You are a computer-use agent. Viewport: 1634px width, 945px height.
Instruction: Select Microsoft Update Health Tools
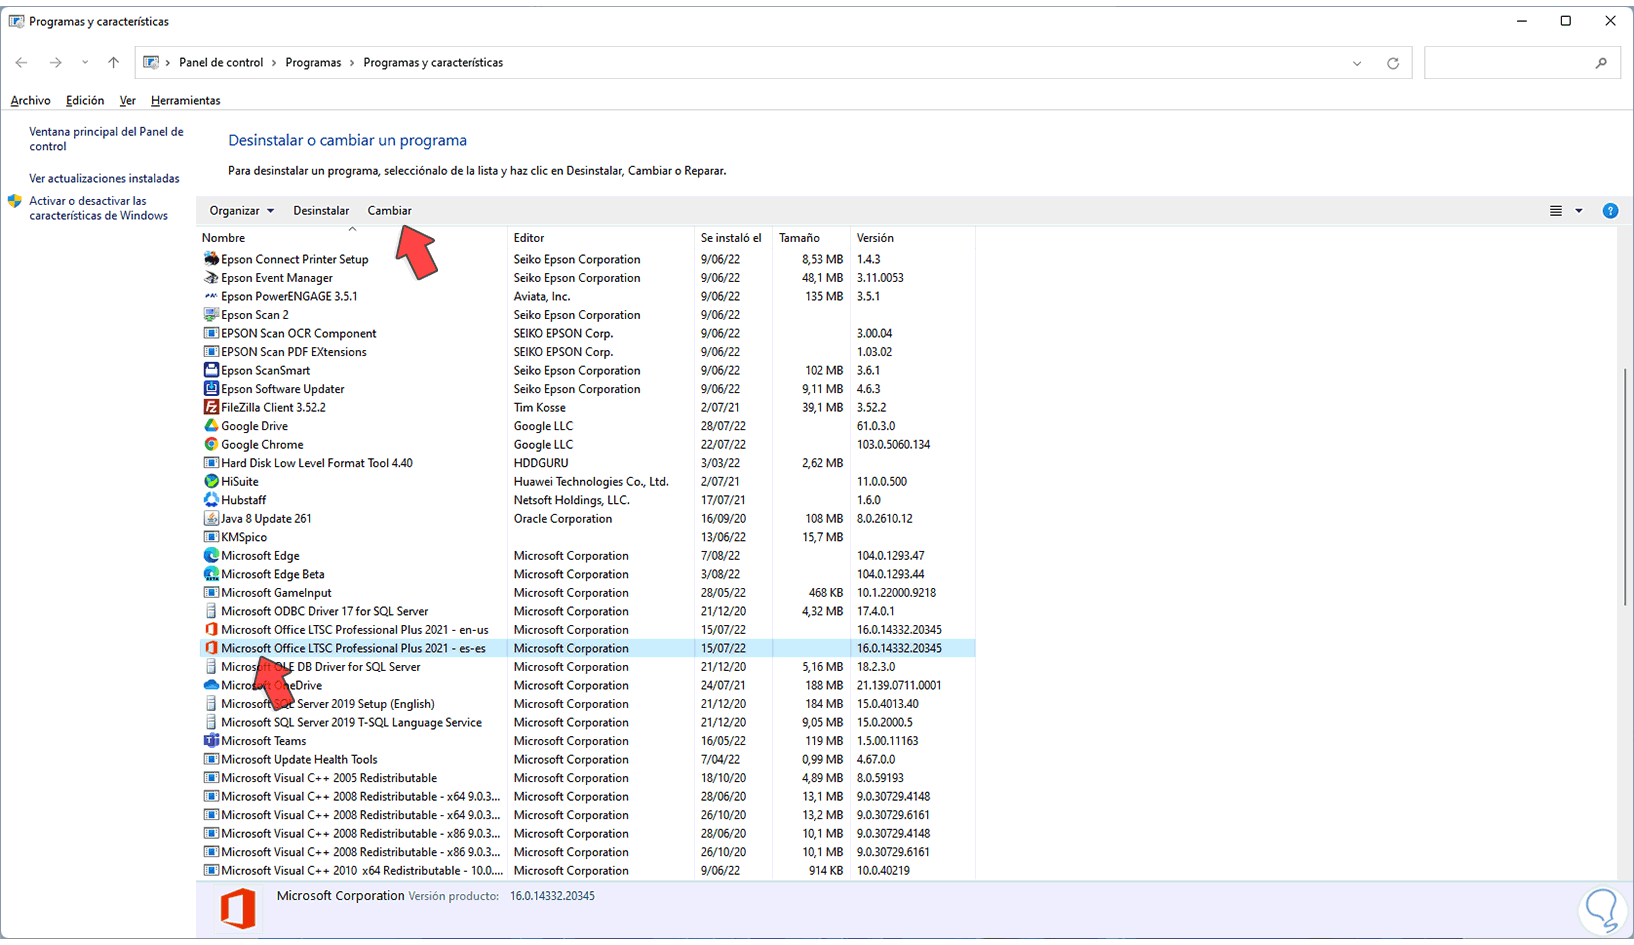click(x=586, y=759)
